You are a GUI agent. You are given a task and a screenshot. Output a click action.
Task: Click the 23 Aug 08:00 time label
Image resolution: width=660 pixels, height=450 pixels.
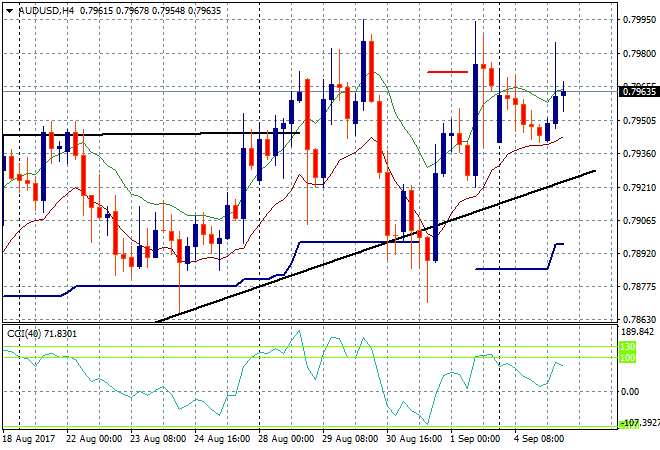tap(158, 439)
